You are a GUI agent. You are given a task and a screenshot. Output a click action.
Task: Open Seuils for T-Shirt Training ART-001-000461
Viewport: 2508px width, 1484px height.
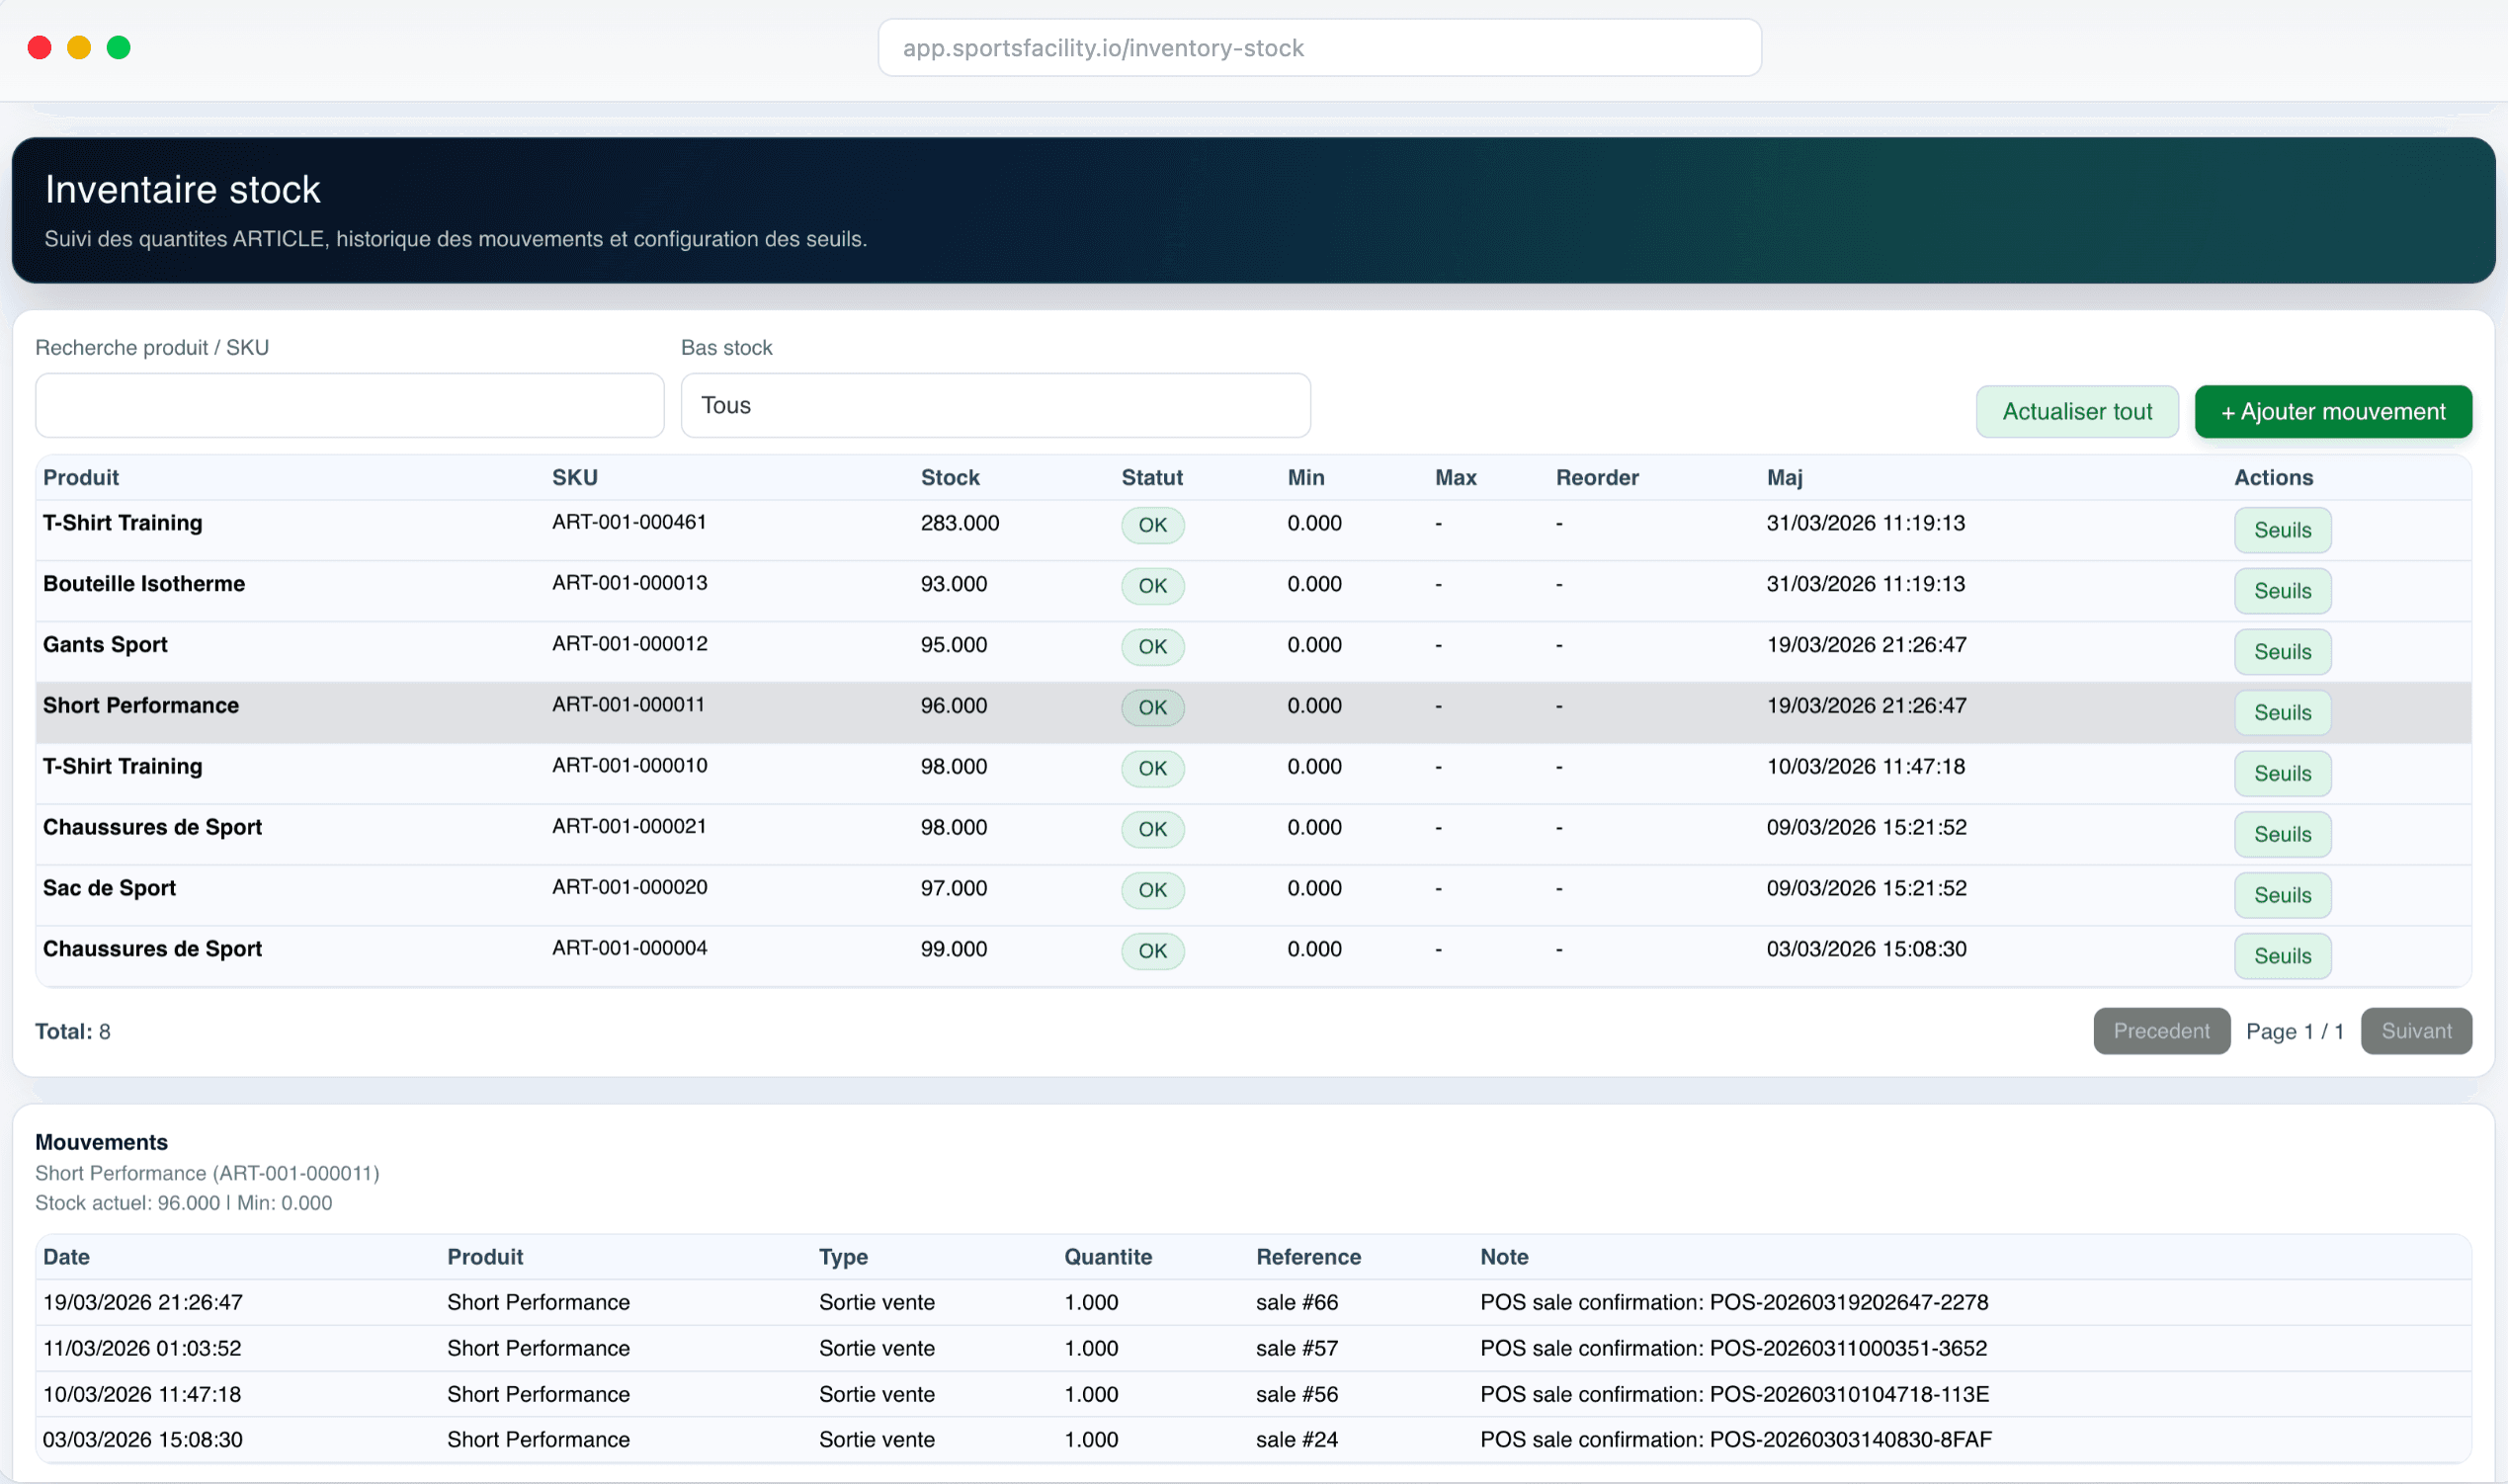coord(2281,530)
